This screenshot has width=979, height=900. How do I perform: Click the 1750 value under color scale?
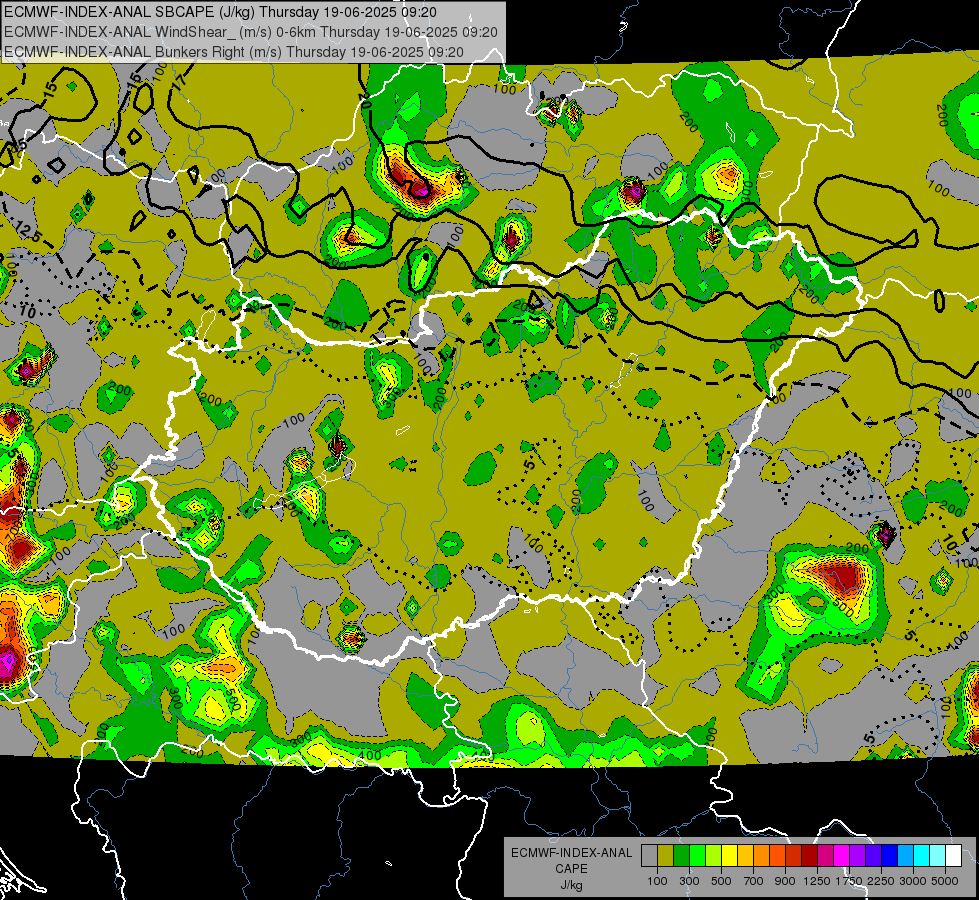[x=849, y=881]
